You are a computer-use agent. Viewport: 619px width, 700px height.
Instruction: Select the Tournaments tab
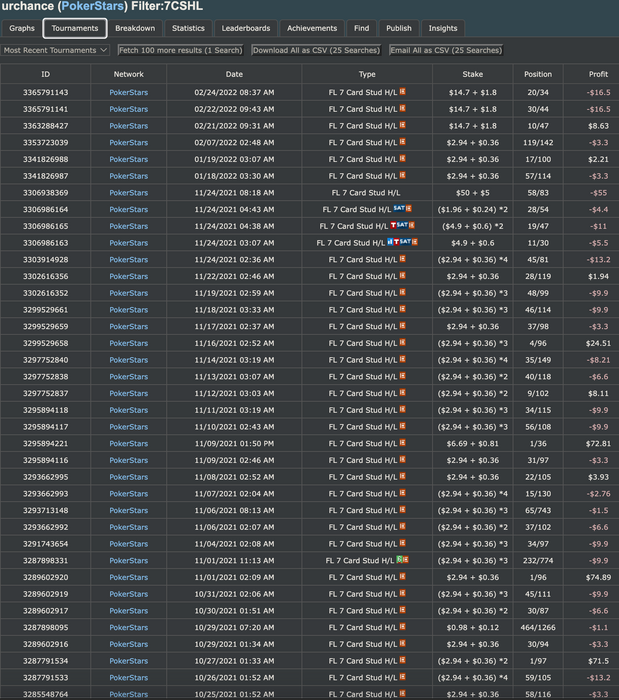pyautogui.click(x=75, y=28)
